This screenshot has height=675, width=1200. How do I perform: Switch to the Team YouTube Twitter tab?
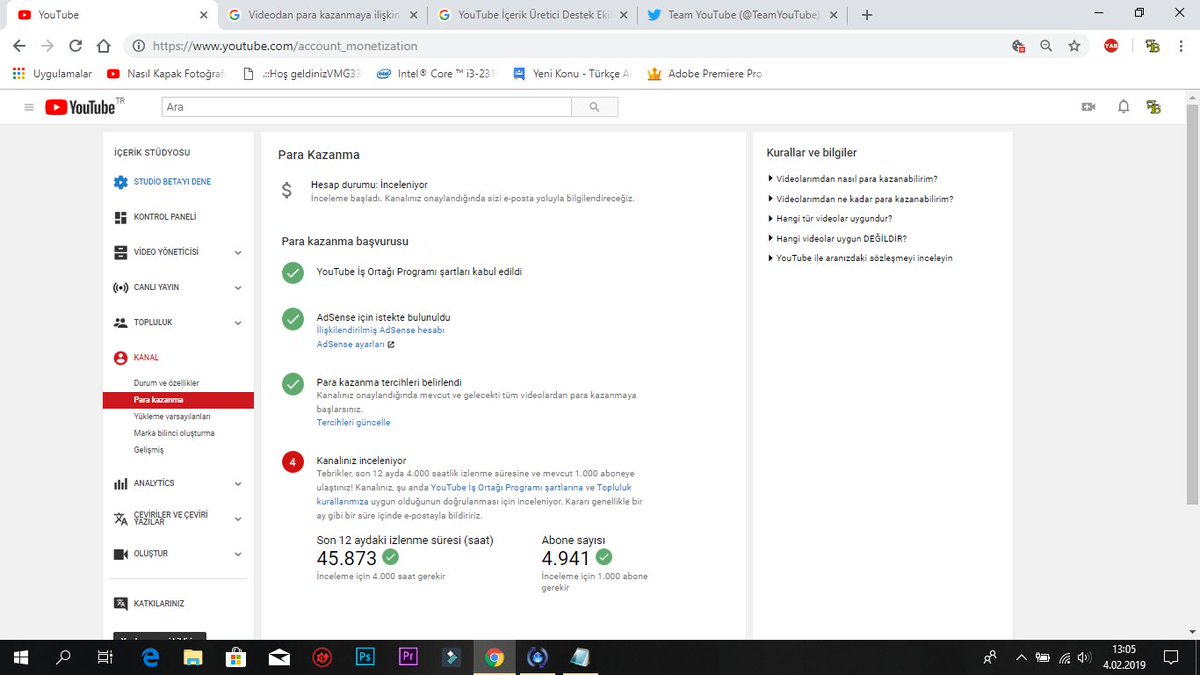click(741, 15)
